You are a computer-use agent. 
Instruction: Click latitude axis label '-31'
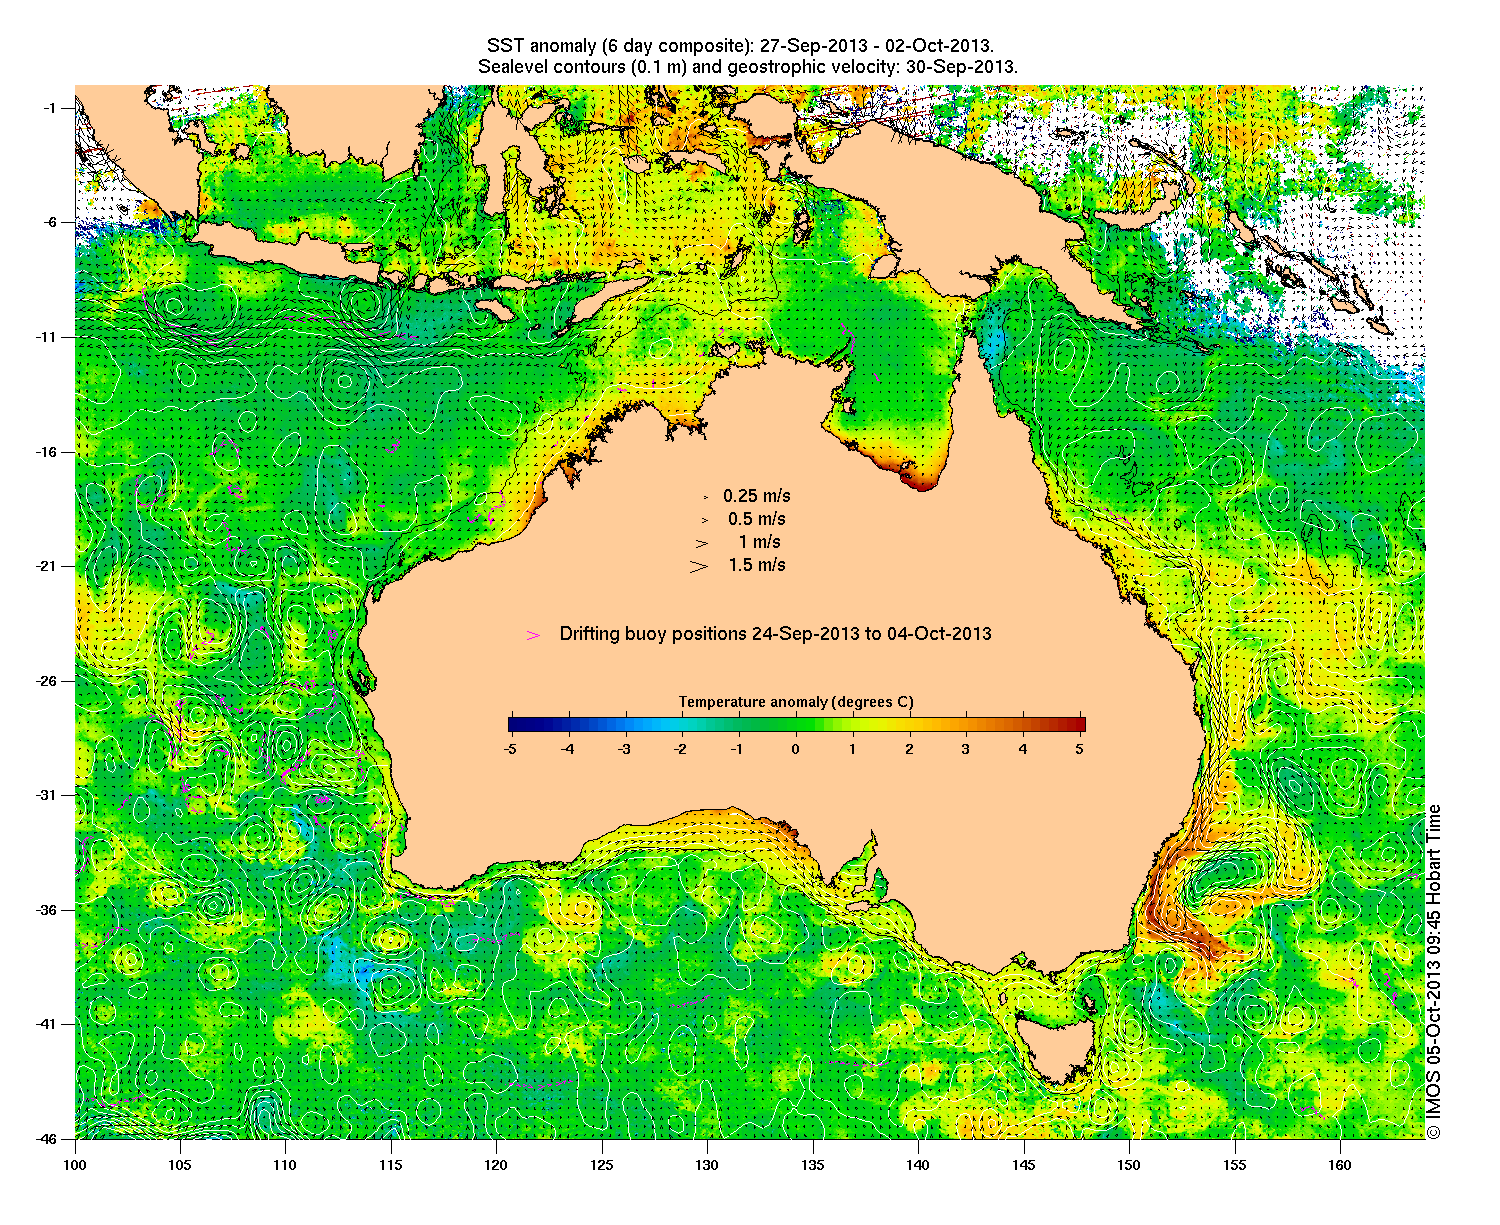click(47, 795)
